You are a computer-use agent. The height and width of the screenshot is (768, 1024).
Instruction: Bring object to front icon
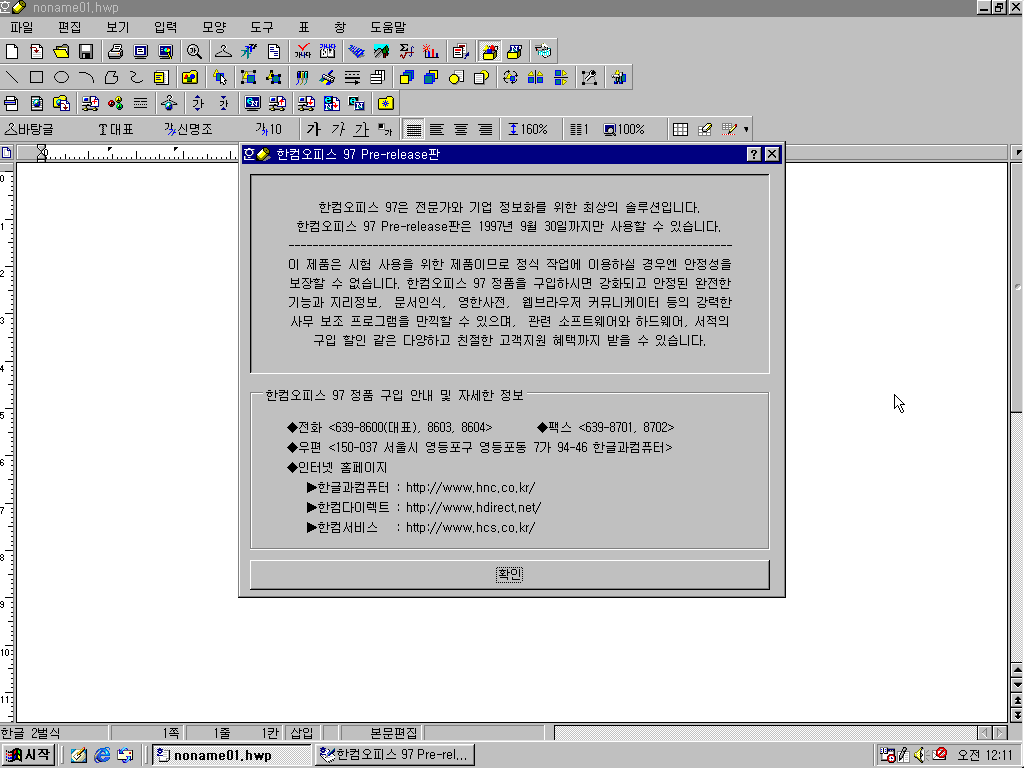coord(406,78)
